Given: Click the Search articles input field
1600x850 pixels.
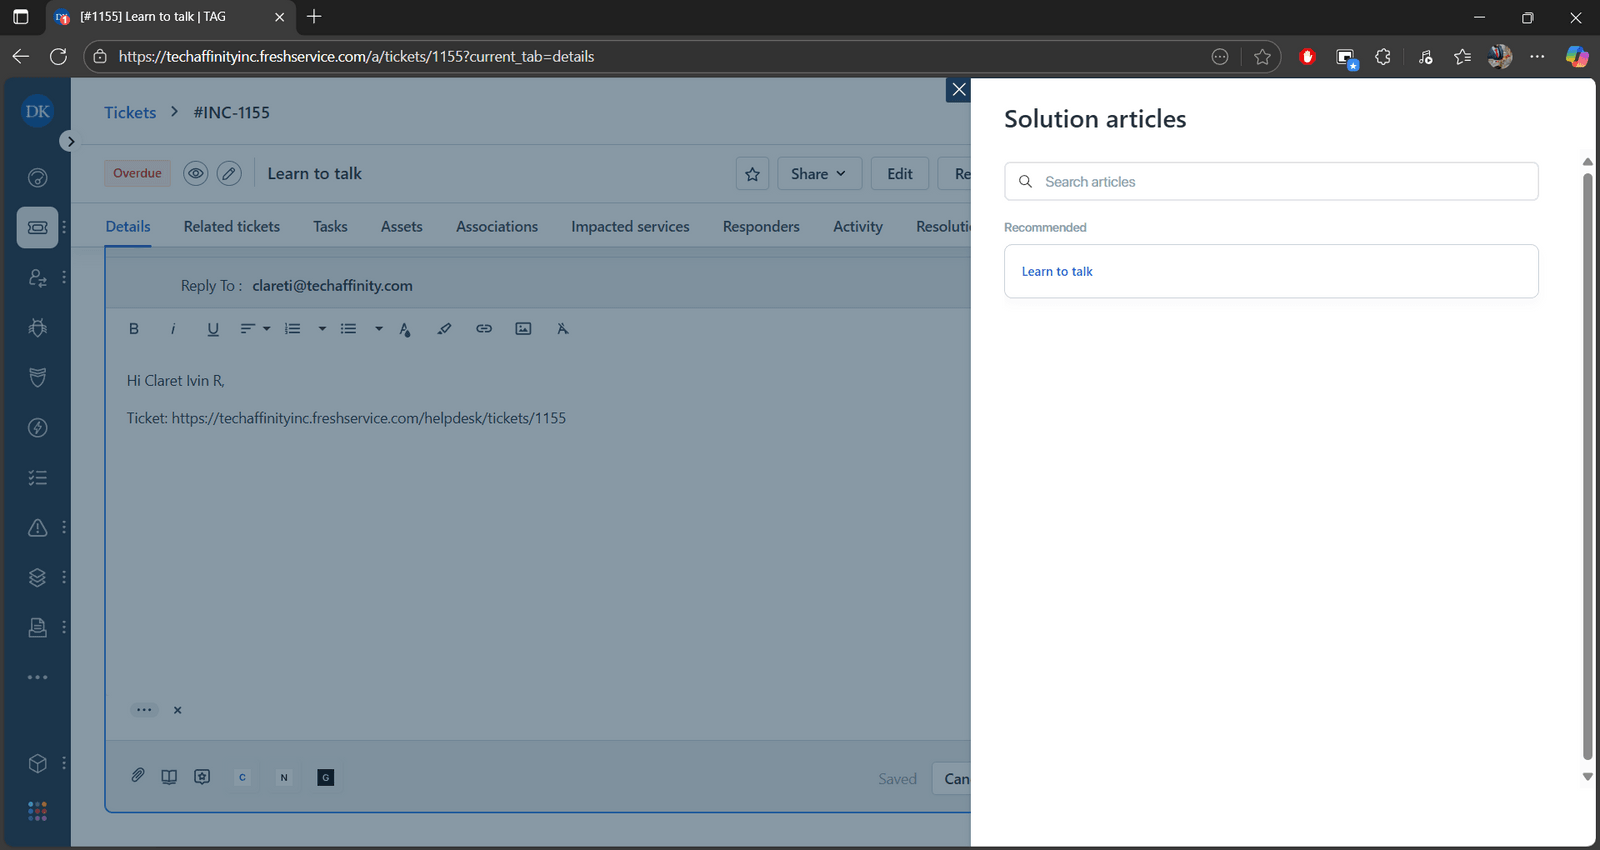Looking at the screenshot, I should 1280,182.
